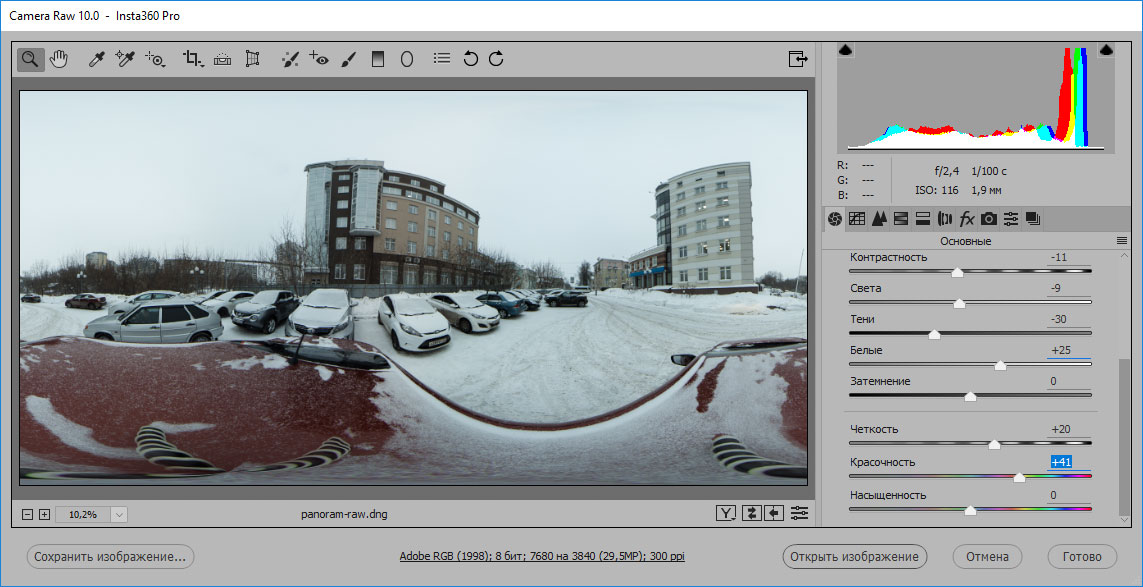Pick the Crop tool

click(192, 59)
